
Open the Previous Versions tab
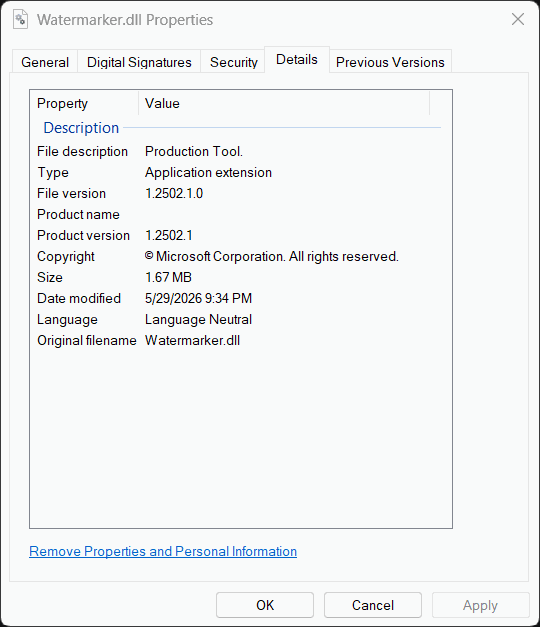pos(390,62)
